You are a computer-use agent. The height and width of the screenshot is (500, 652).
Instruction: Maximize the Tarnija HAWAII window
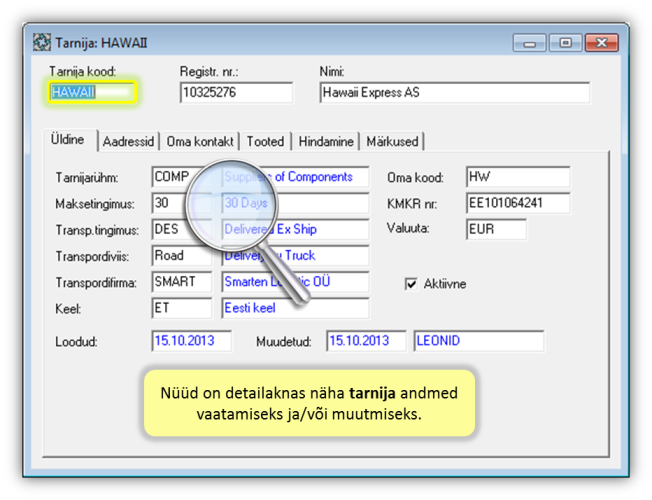(x=565, y=43)
